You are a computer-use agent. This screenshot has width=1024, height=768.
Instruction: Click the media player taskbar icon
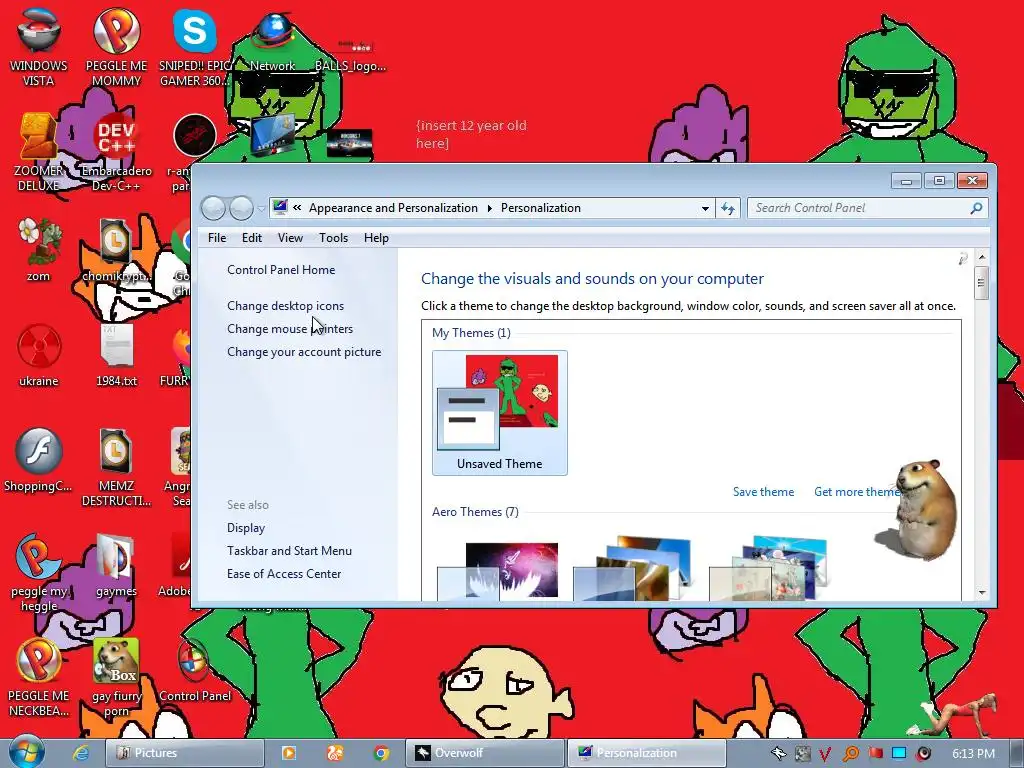coord(288,753)
